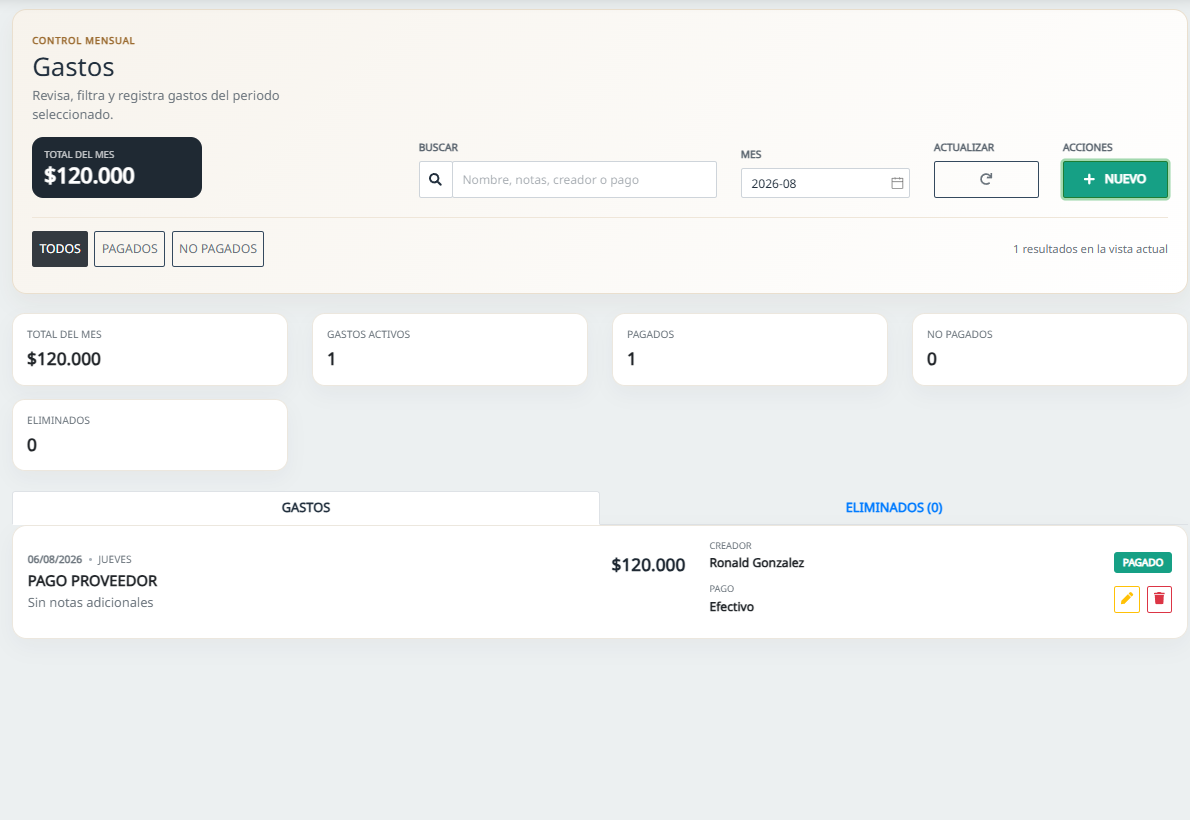This screenshot has height=820, width=1190.
Task: Filter by No Pagados expenses
Action: 218,249
